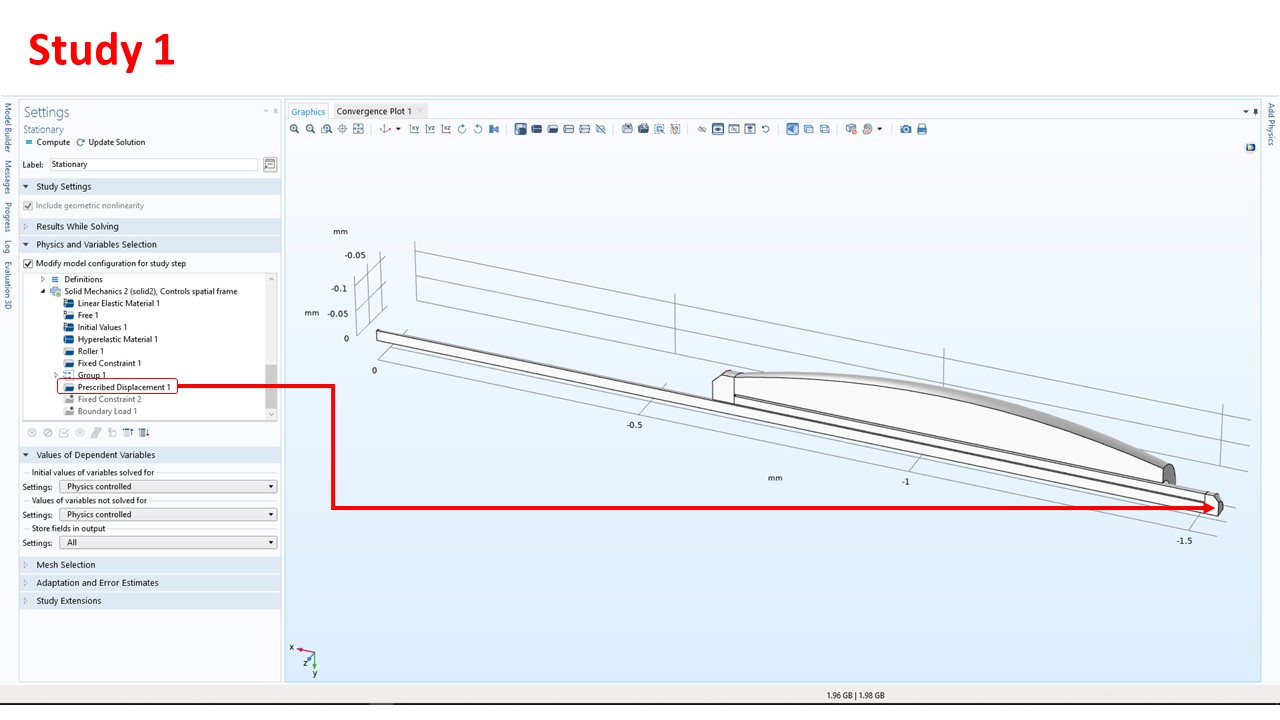Switch to the YZ view

click(x=430, y=129)
